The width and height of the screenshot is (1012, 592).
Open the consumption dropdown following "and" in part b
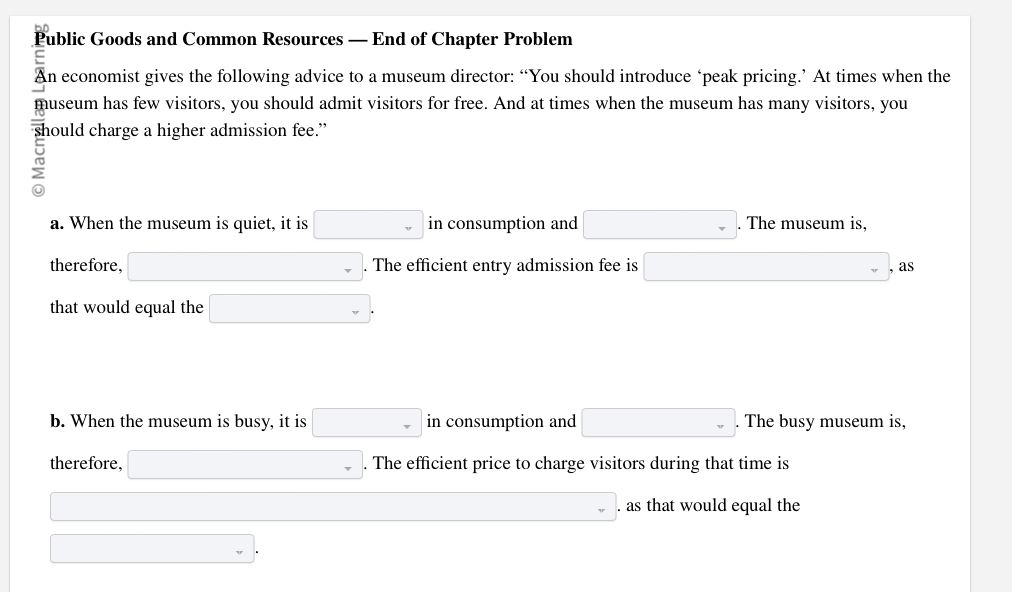tap(657, 423)
